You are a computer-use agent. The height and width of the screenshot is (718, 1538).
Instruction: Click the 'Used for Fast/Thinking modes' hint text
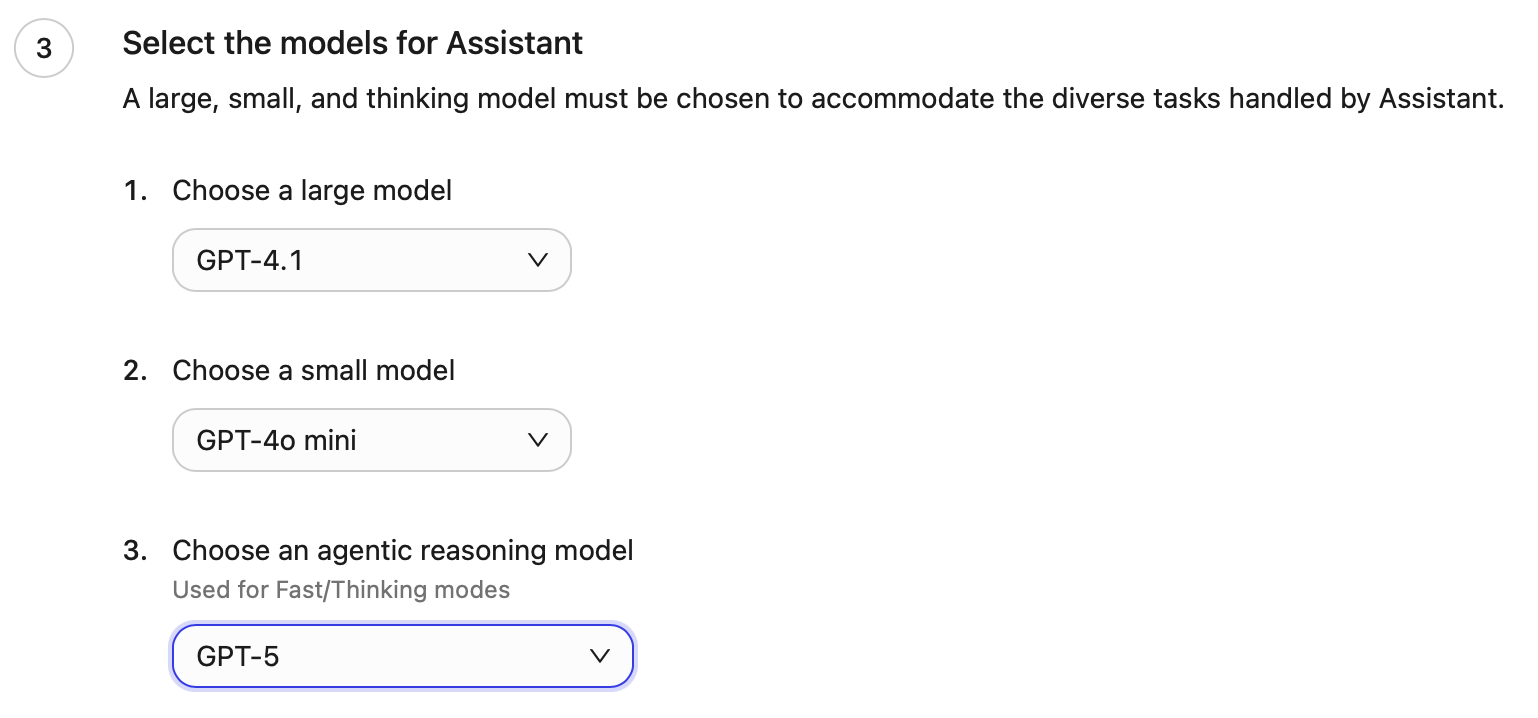click(x=341, y=590)
